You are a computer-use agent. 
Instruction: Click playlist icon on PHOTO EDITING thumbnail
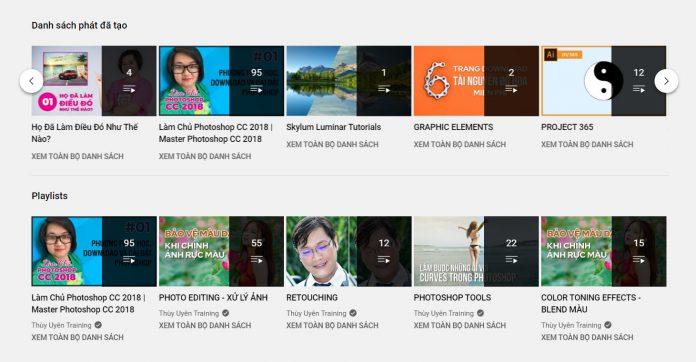(257, 260)
